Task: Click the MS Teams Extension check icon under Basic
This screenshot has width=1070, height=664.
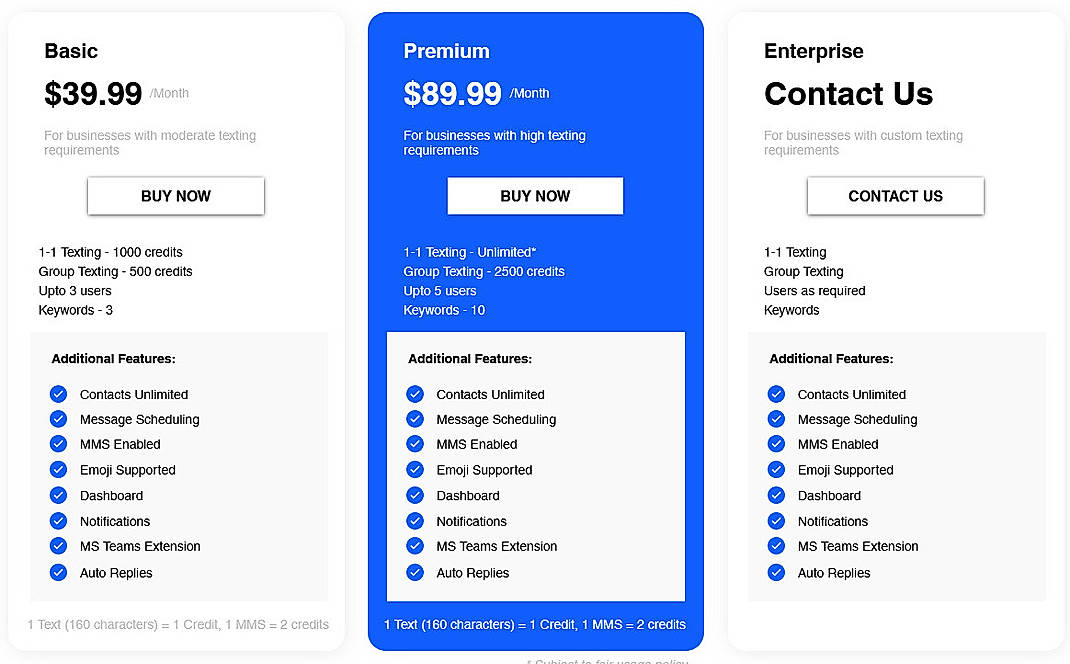Action: (58, 546)
